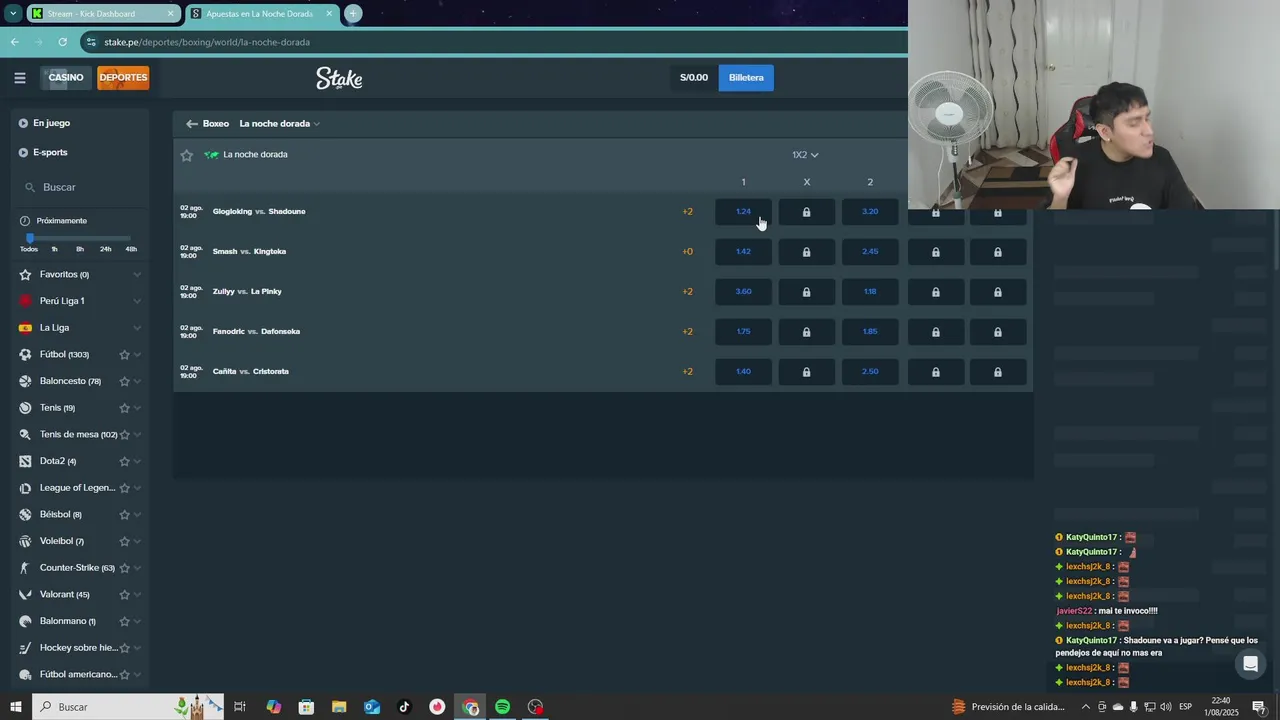The height and width of the screenshot is (720, 1280).
Task: Open the notification center icon
Action: point(1259,707)
